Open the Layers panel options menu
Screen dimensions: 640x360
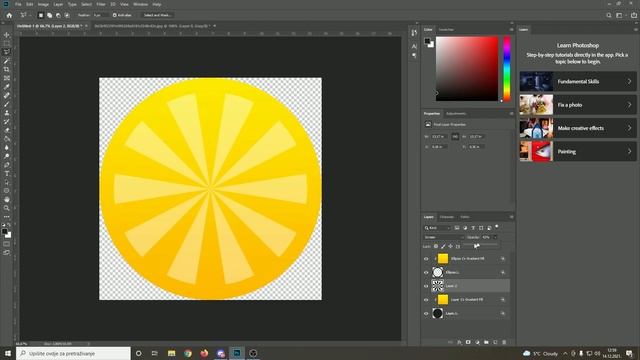(x=511, y=217)
